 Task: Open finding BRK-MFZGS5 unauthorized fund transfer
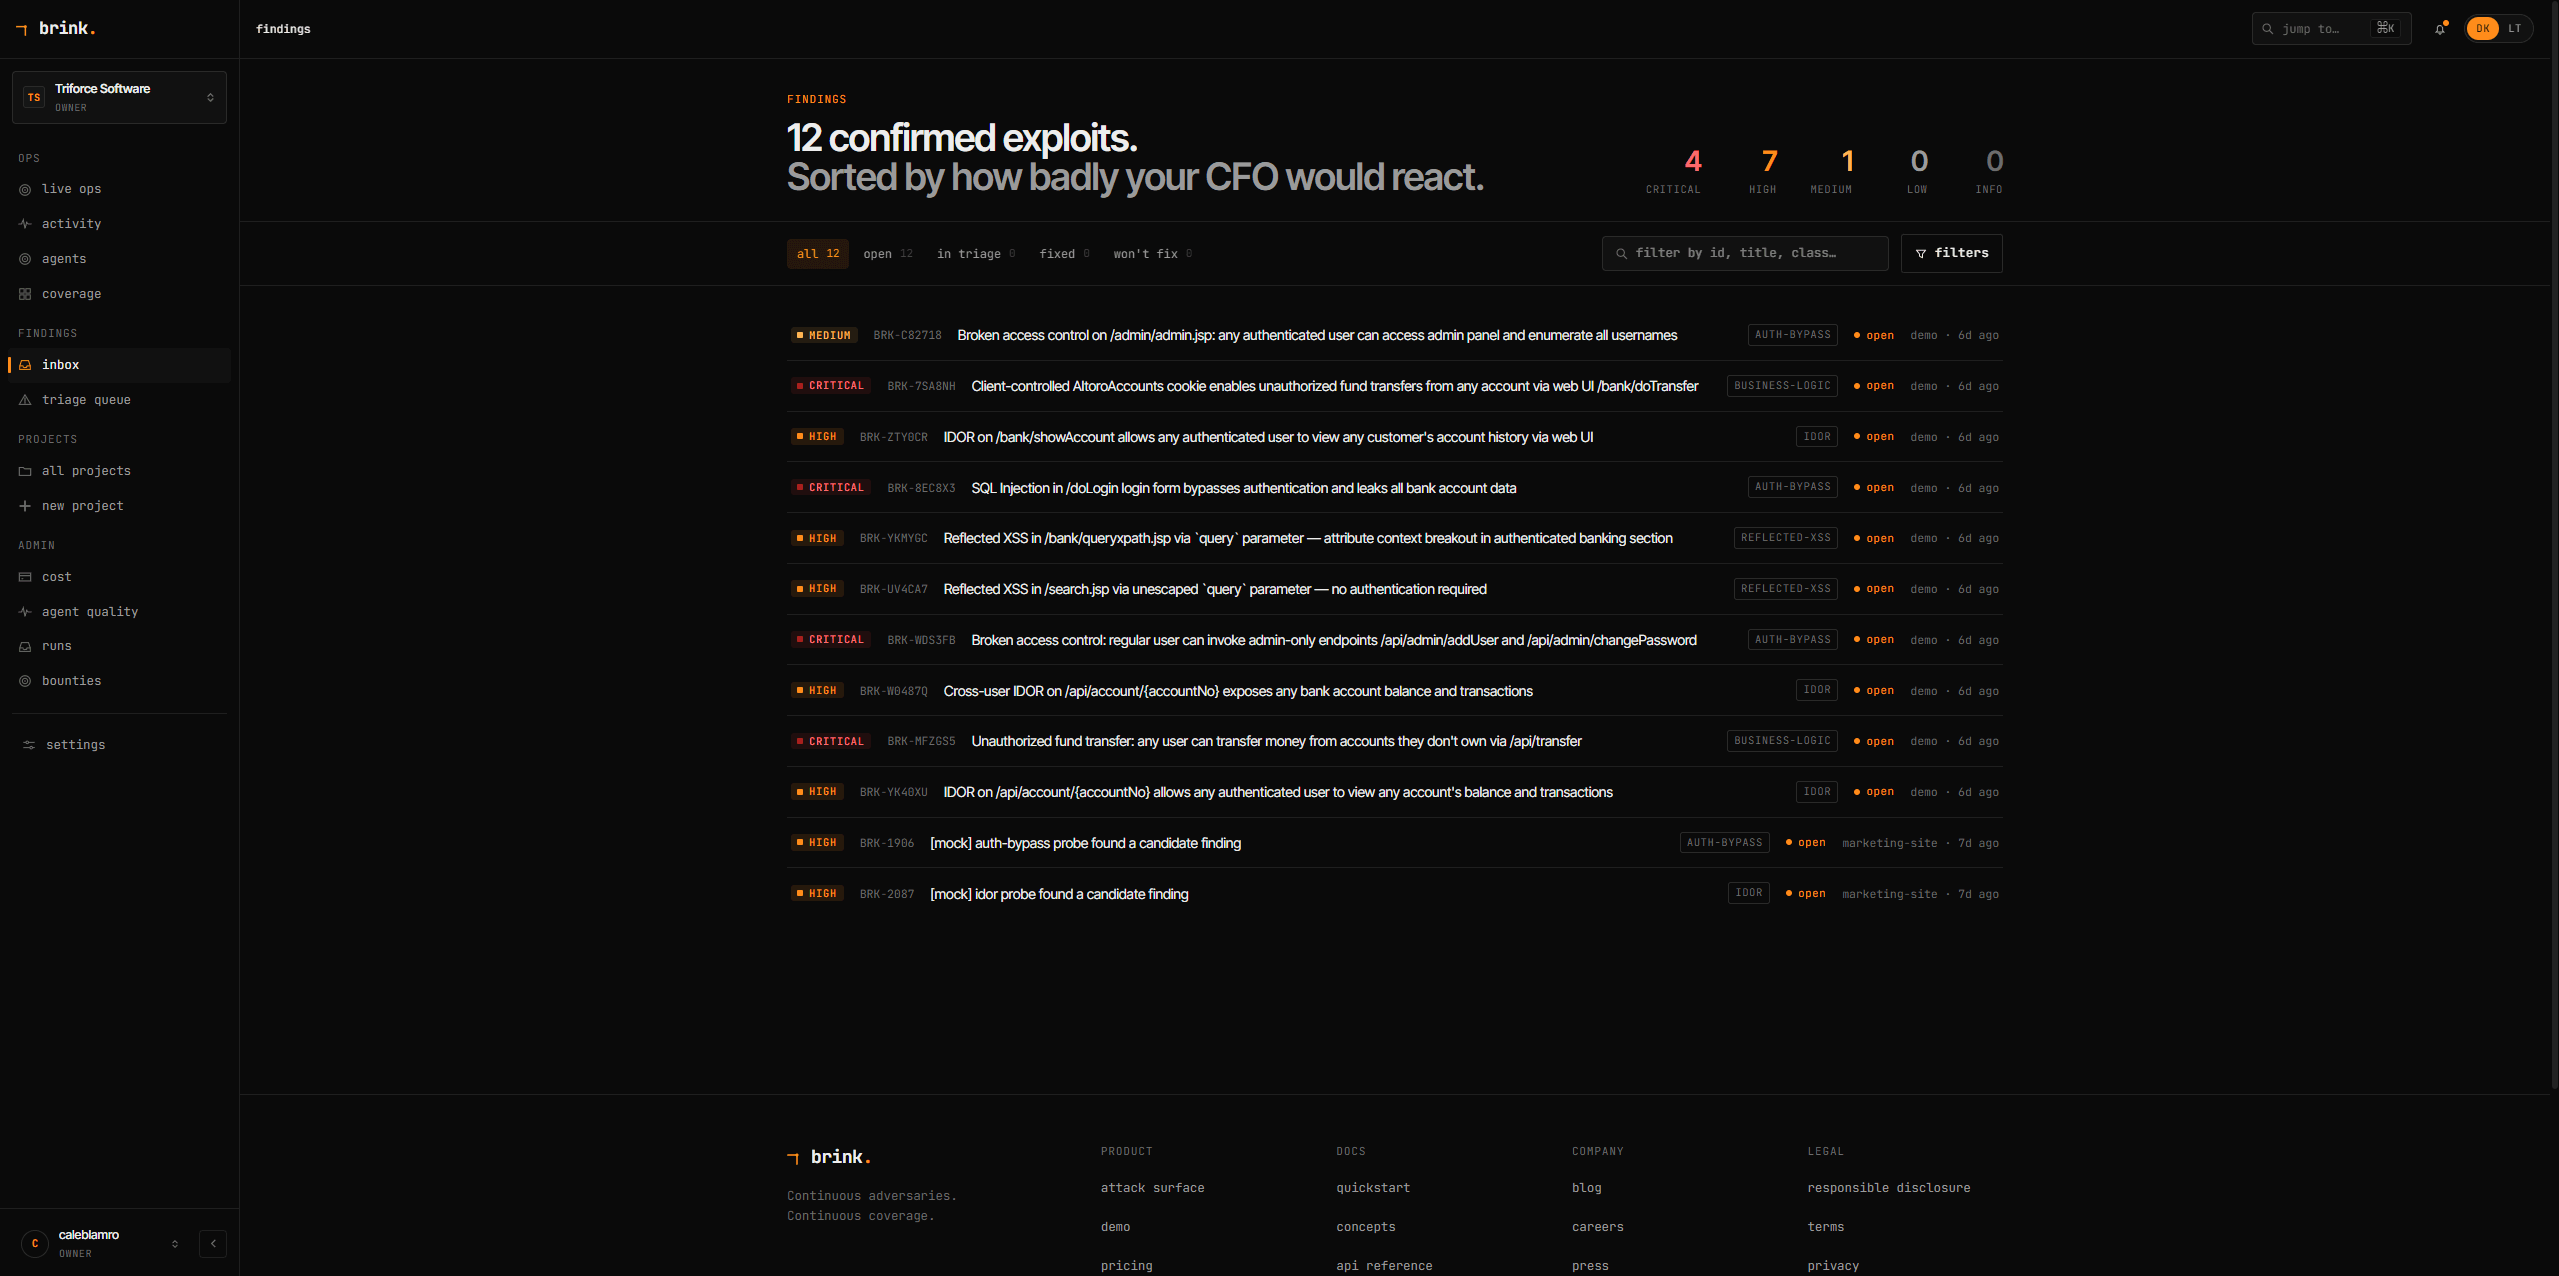point(1394,741)
